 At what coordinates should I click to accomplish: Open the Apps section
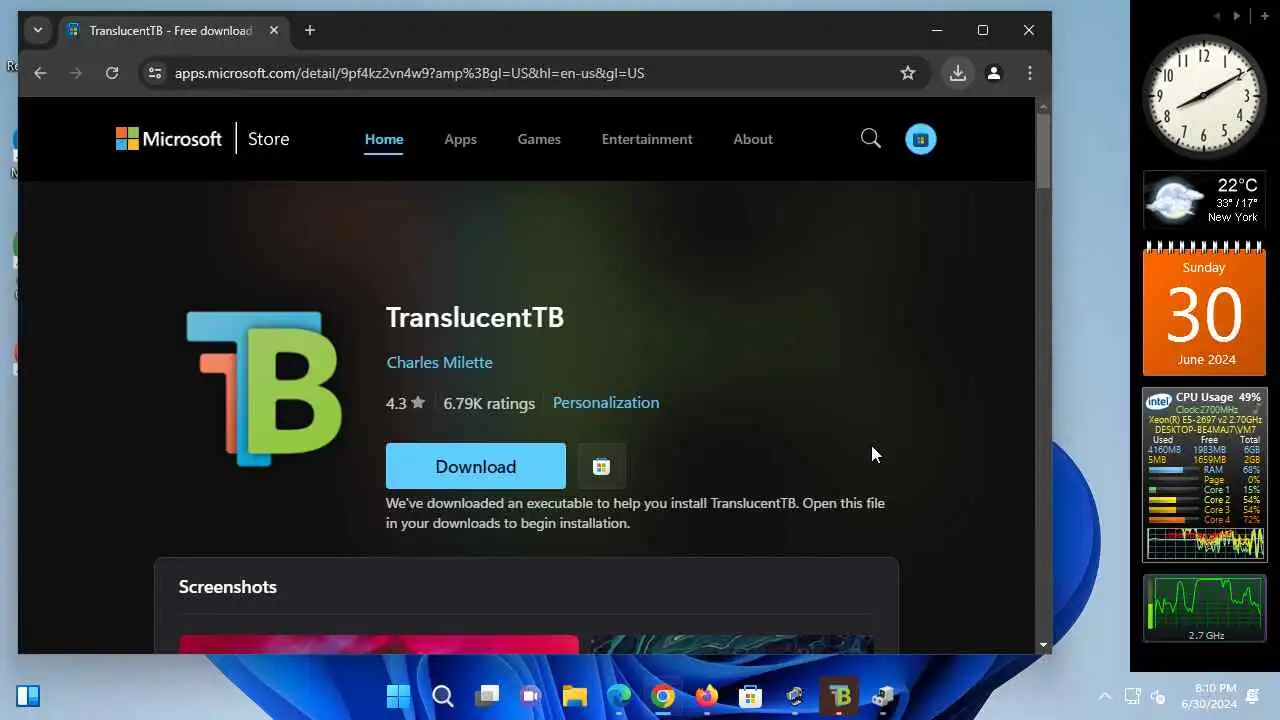(x=460, y=139)
